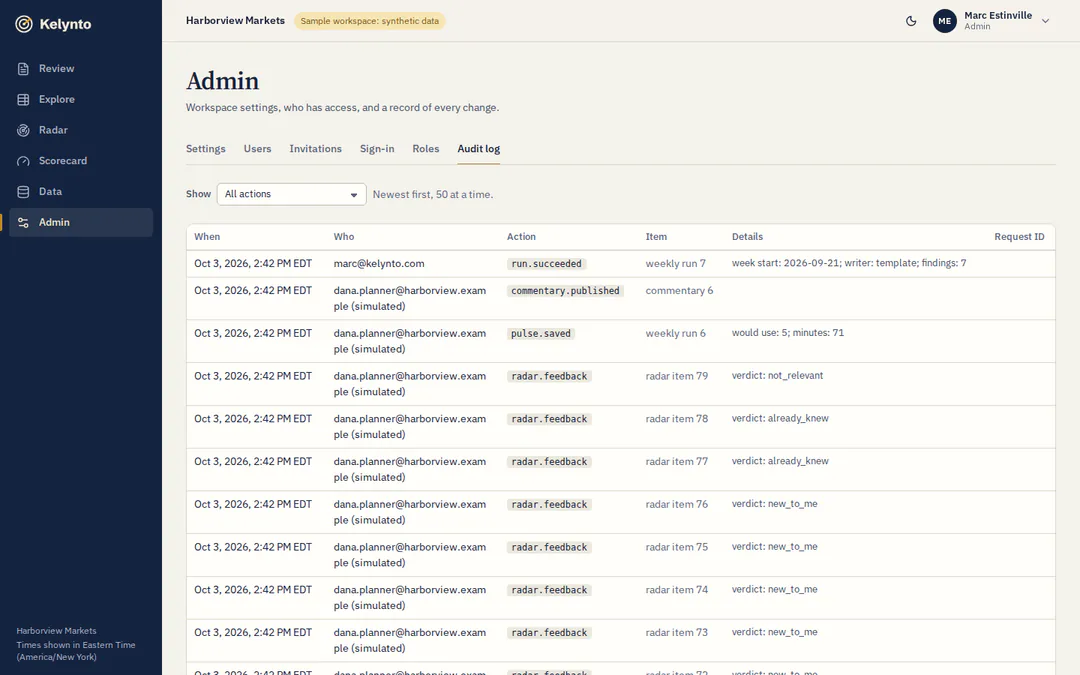Click the commentary.published action tag
The image size is (1080, 675).
tap(565, 291)
